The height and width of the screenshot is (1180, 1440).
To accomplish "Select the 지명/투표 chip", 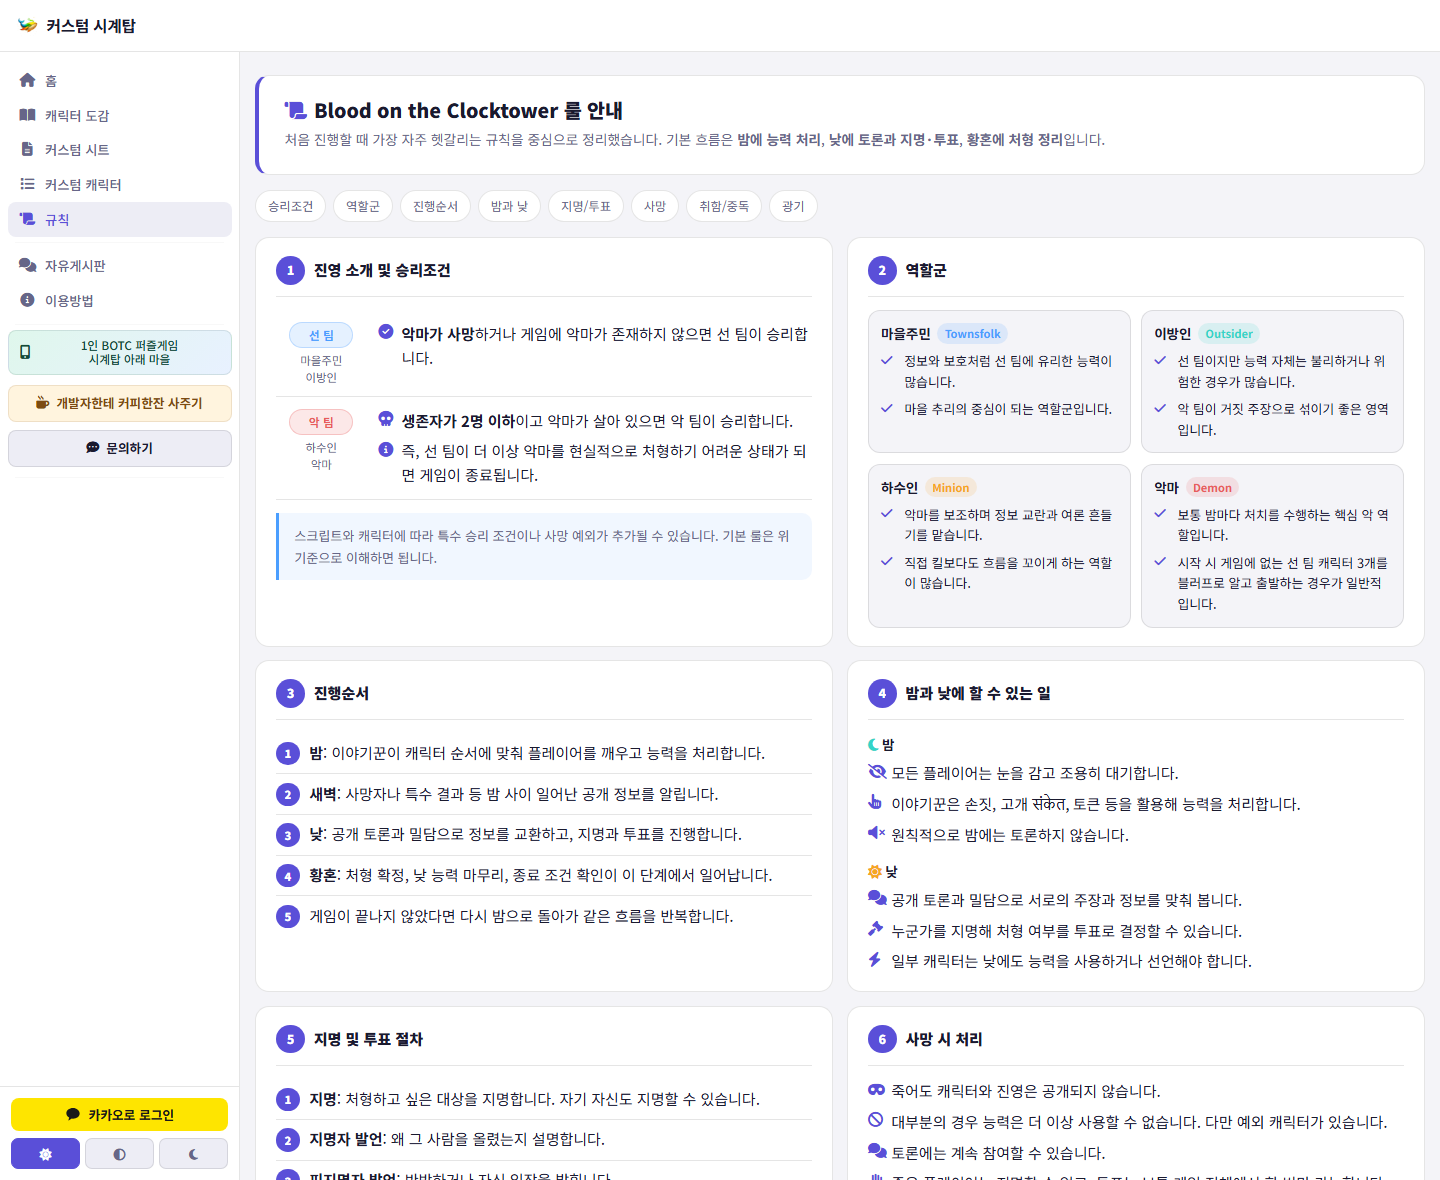I will pyautogui.click(x=586, y=206).
